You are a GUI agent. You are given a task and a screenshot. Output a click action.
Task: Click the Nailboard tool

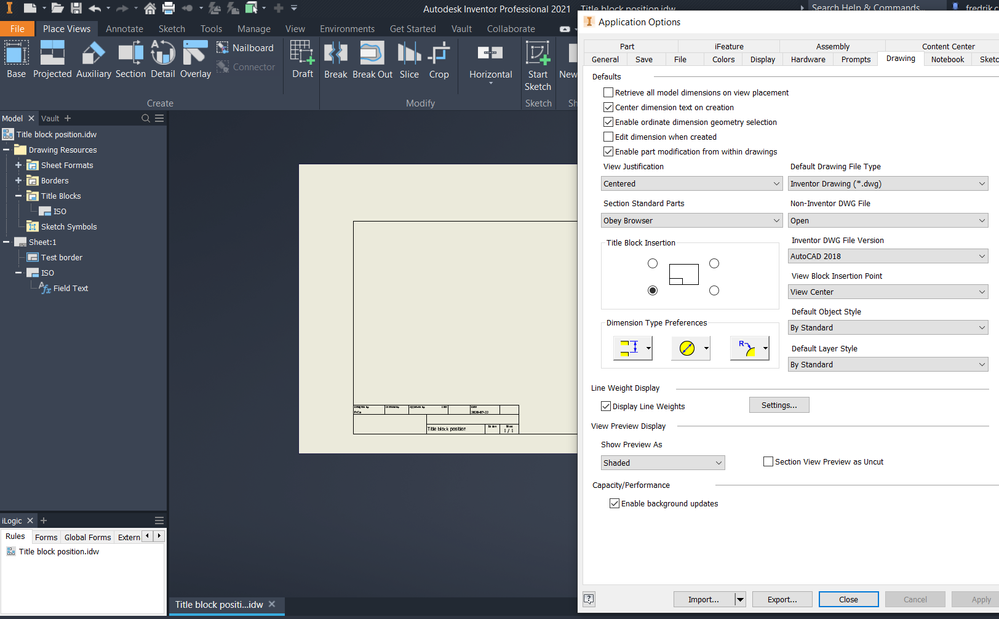pyautogui.click(x=245, y=48)
